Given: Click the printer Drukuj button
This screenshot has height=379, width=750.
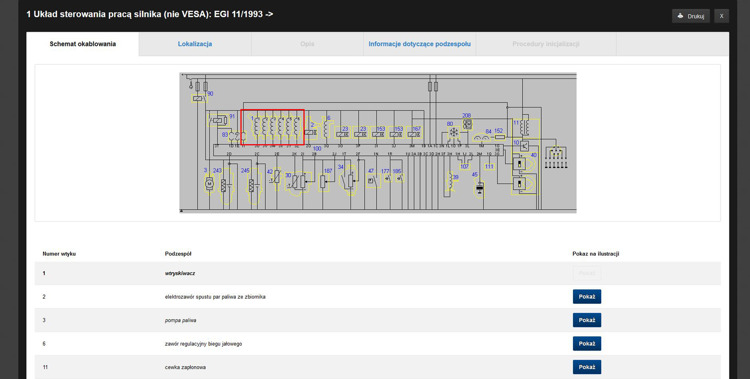Looking at the screenshot, I should click(x=691, y=16).
